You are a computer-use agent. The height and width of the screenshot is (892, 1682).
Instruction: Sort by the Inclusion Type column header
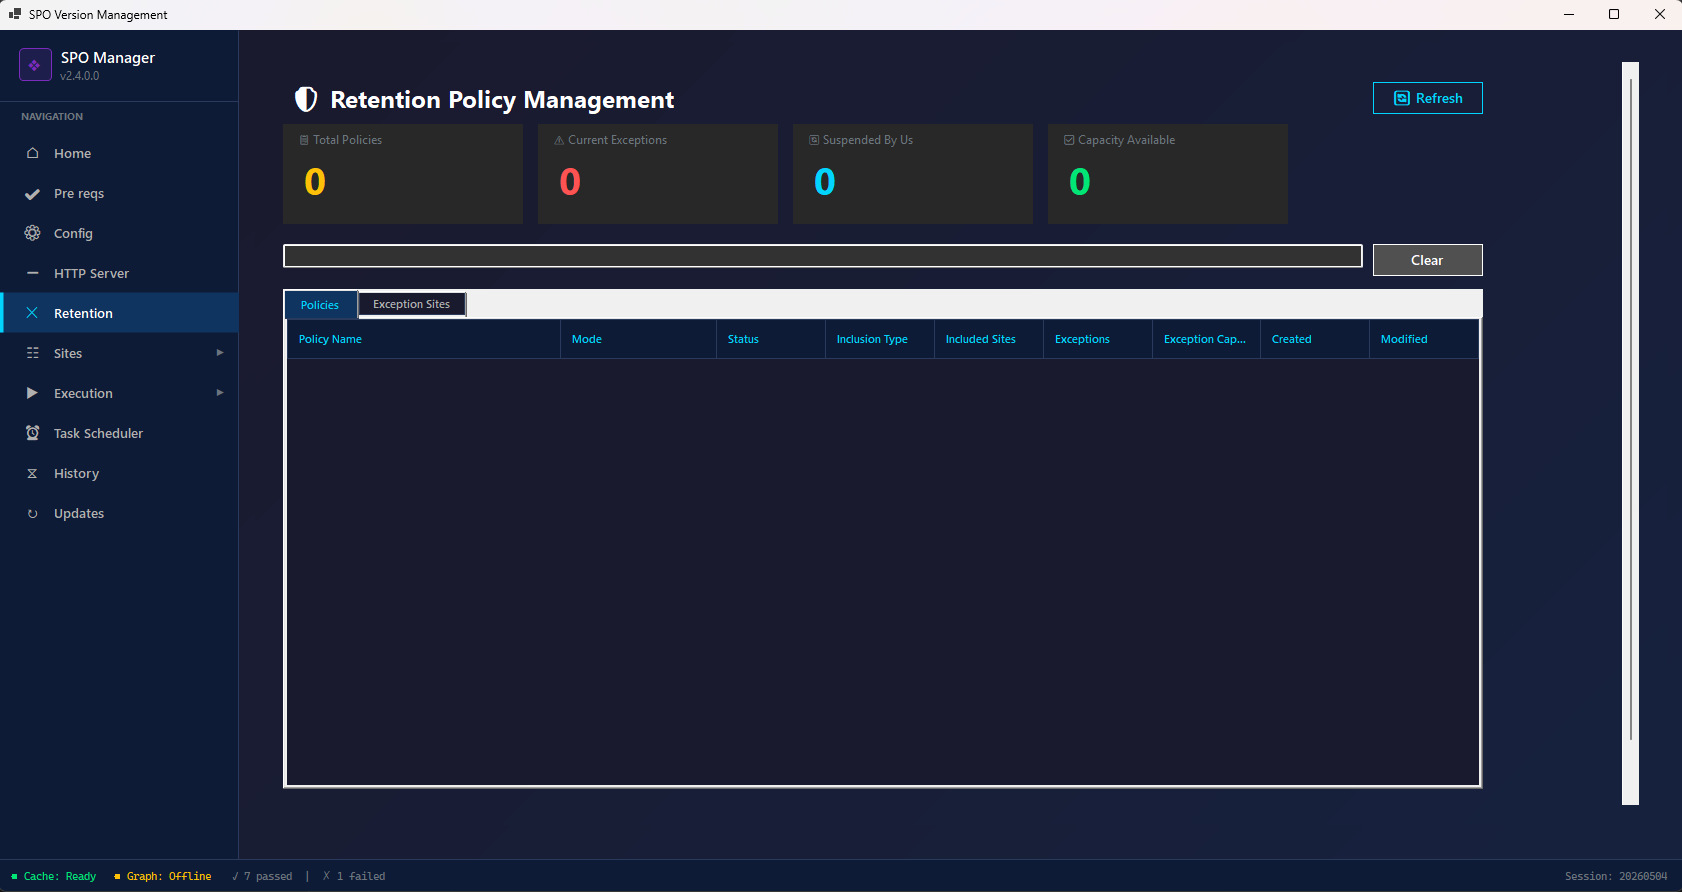pos(879,339)
